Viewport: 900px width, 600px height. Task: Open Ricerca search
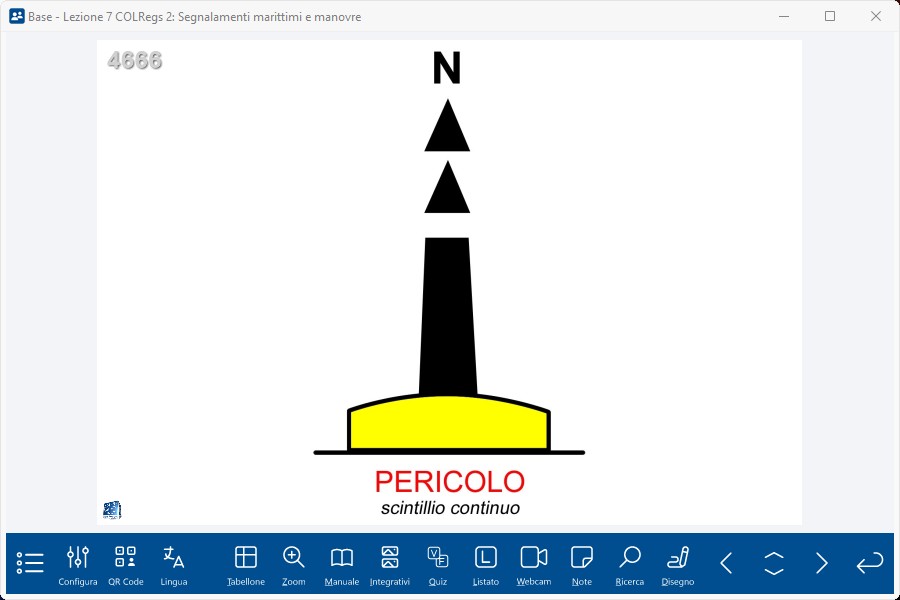630,564
